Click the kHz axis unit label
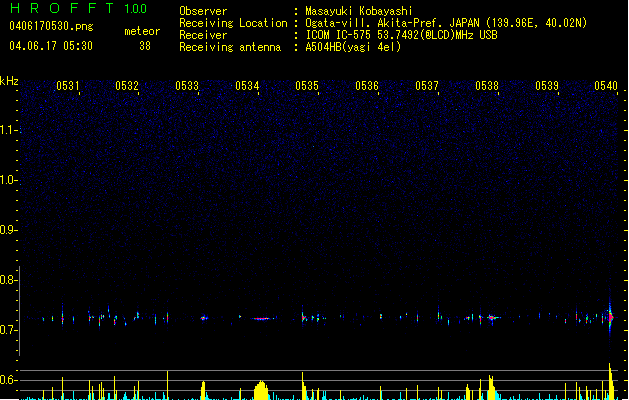 pyautogui.click(x=9, y=81)
